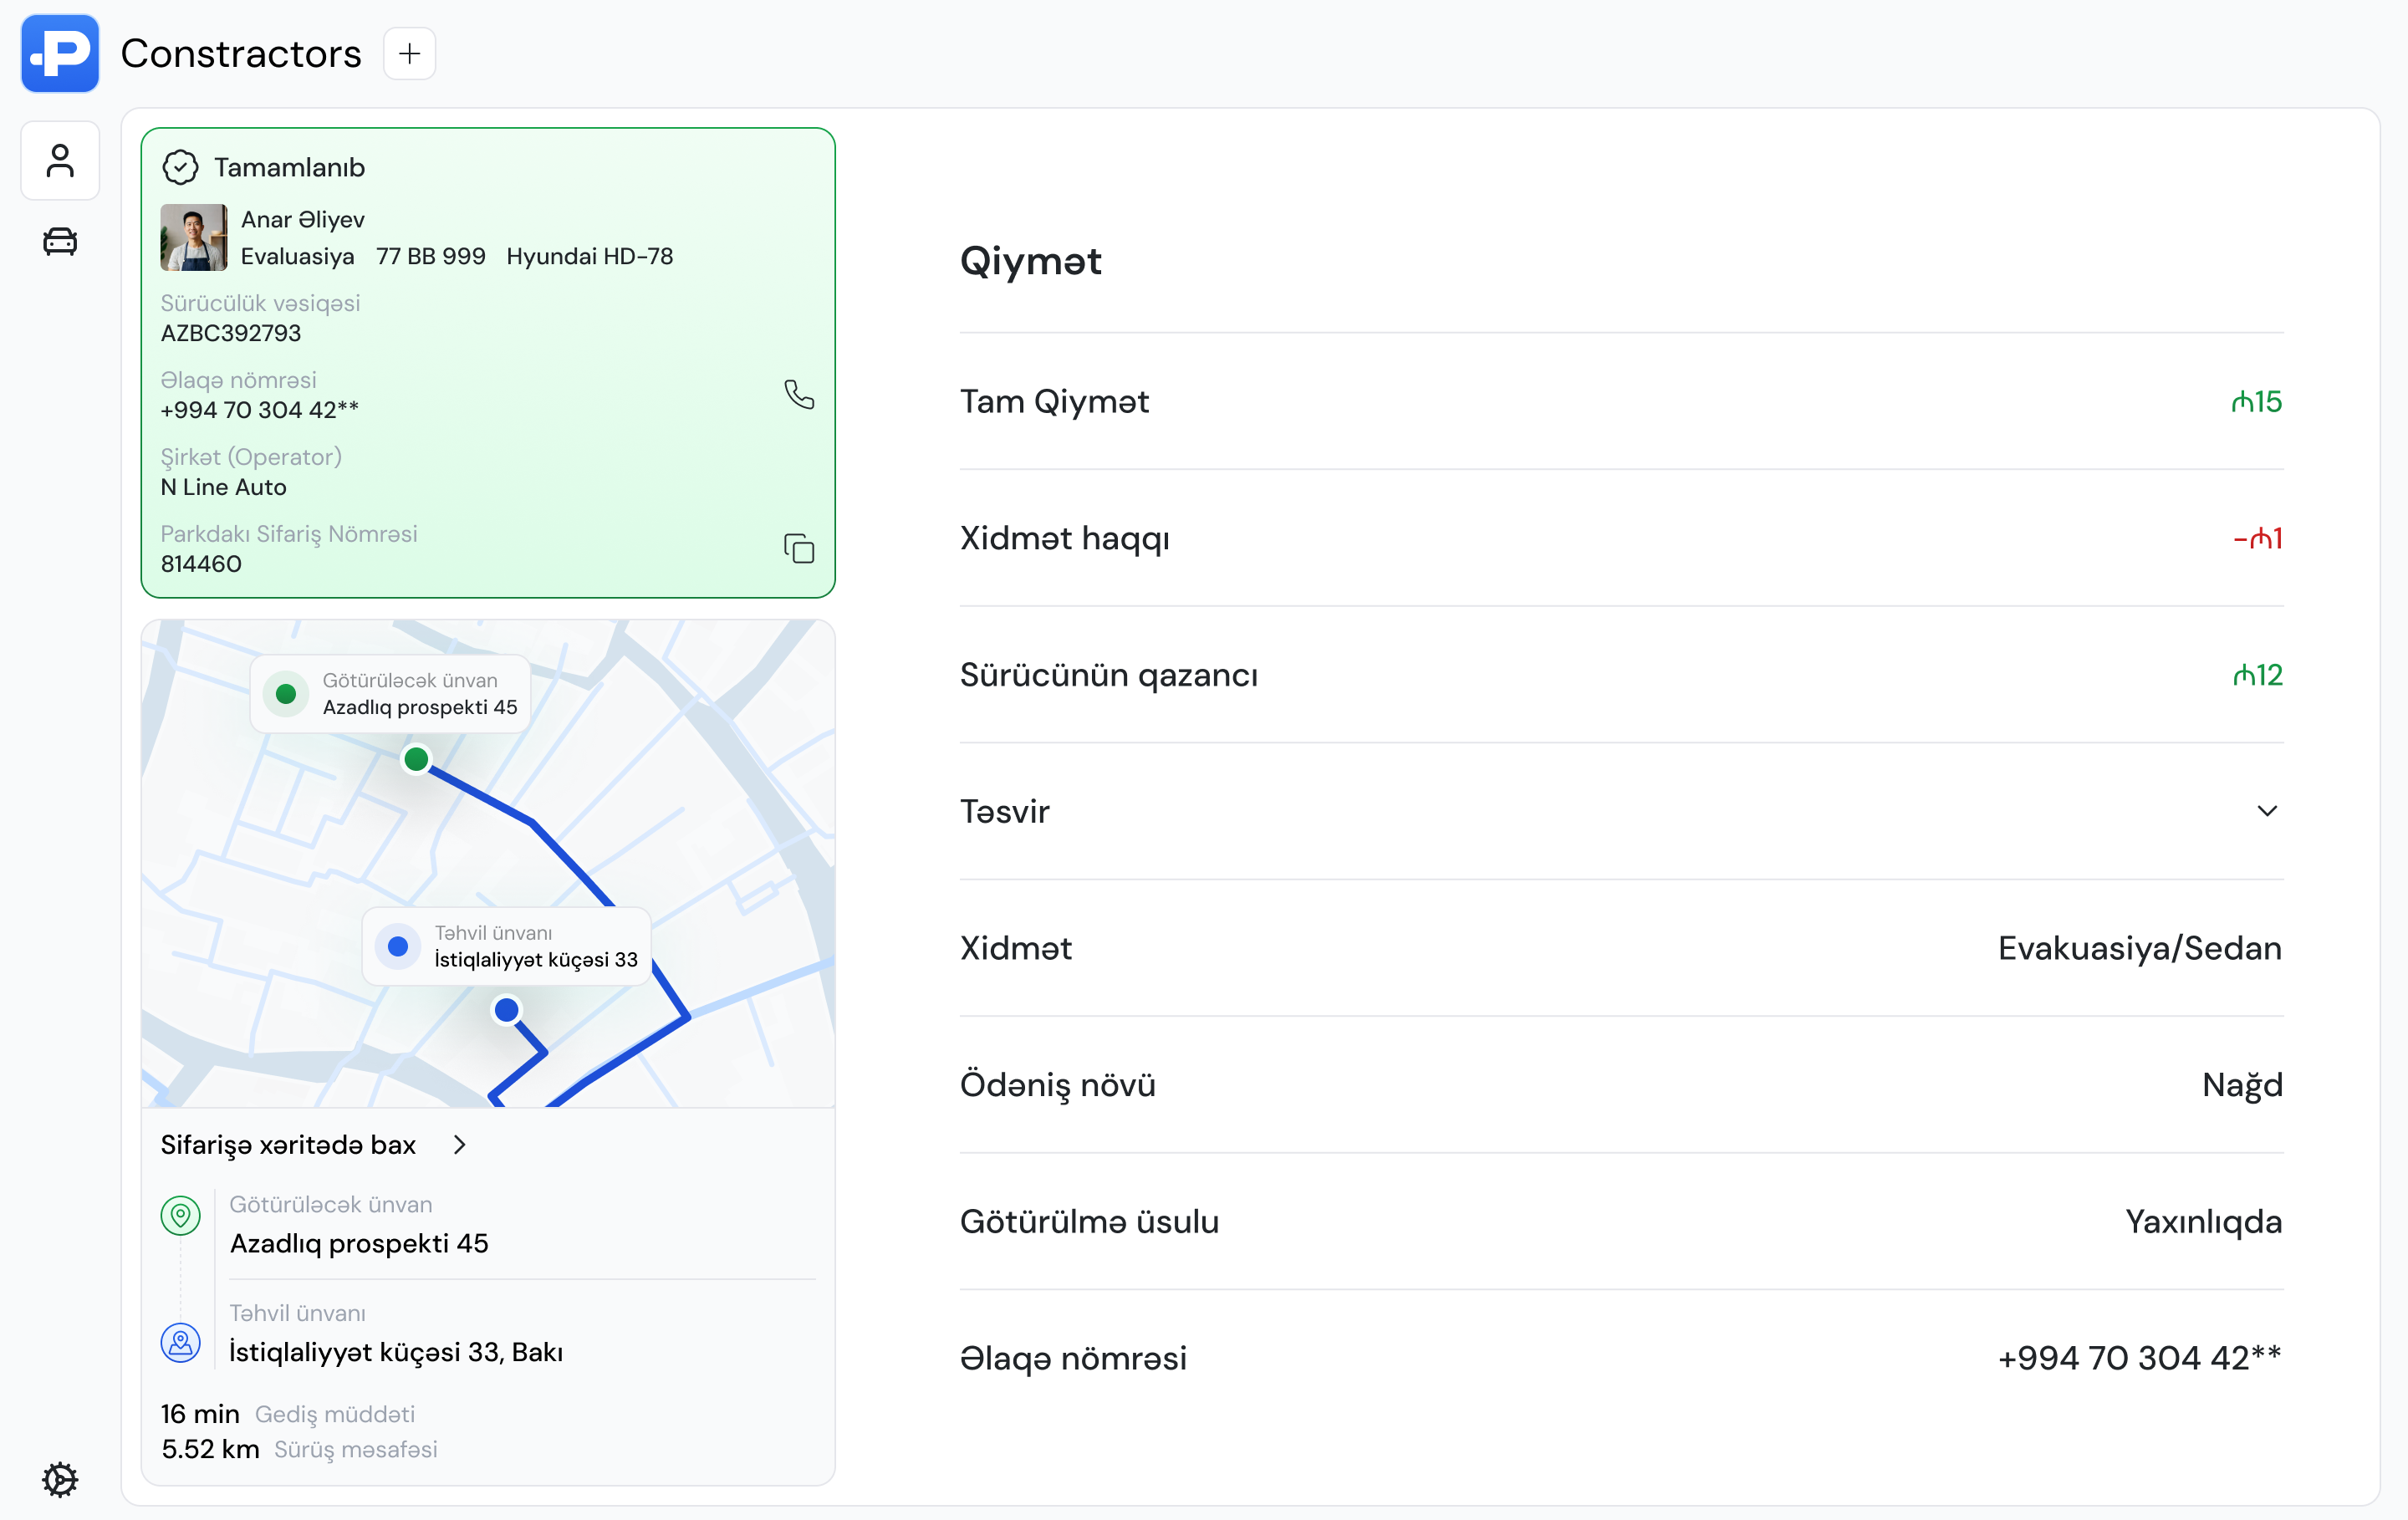
Task: Click Anar Əliyev driver name
Action: (302, 219)
